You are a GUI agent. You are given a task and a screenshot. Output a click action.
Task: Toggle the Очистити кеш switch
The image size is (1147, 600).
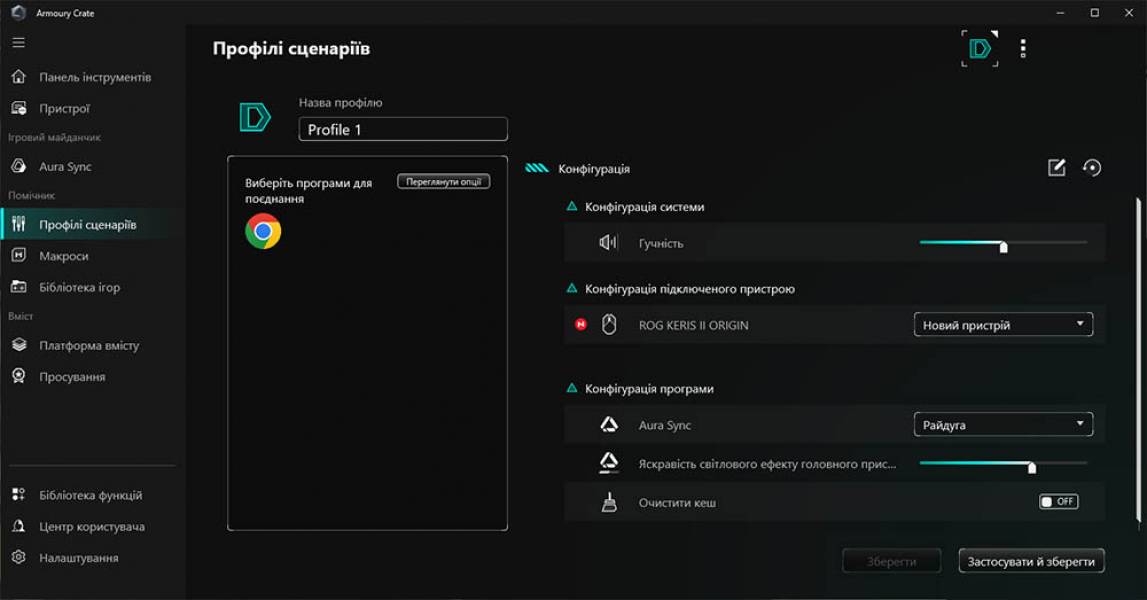point(1058,502)
